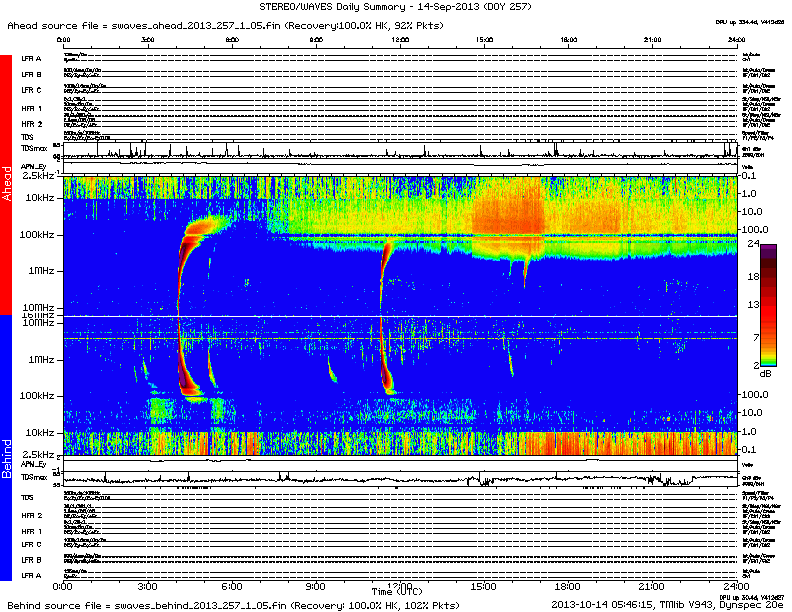Screen dimensions: 792x612
Task: Select the LFR A label at top
Action: 31,59
